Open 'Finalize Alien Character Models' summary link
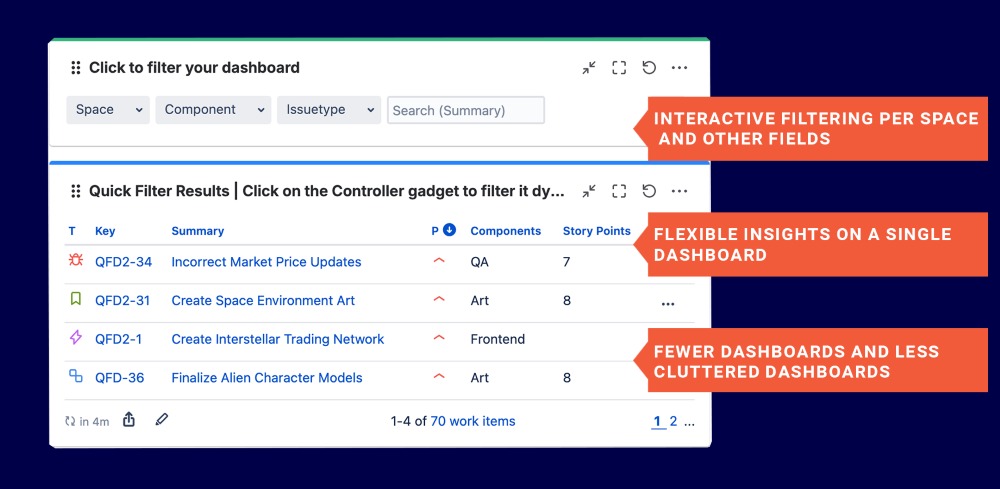 pyautogui.click(x=267, y=378)
